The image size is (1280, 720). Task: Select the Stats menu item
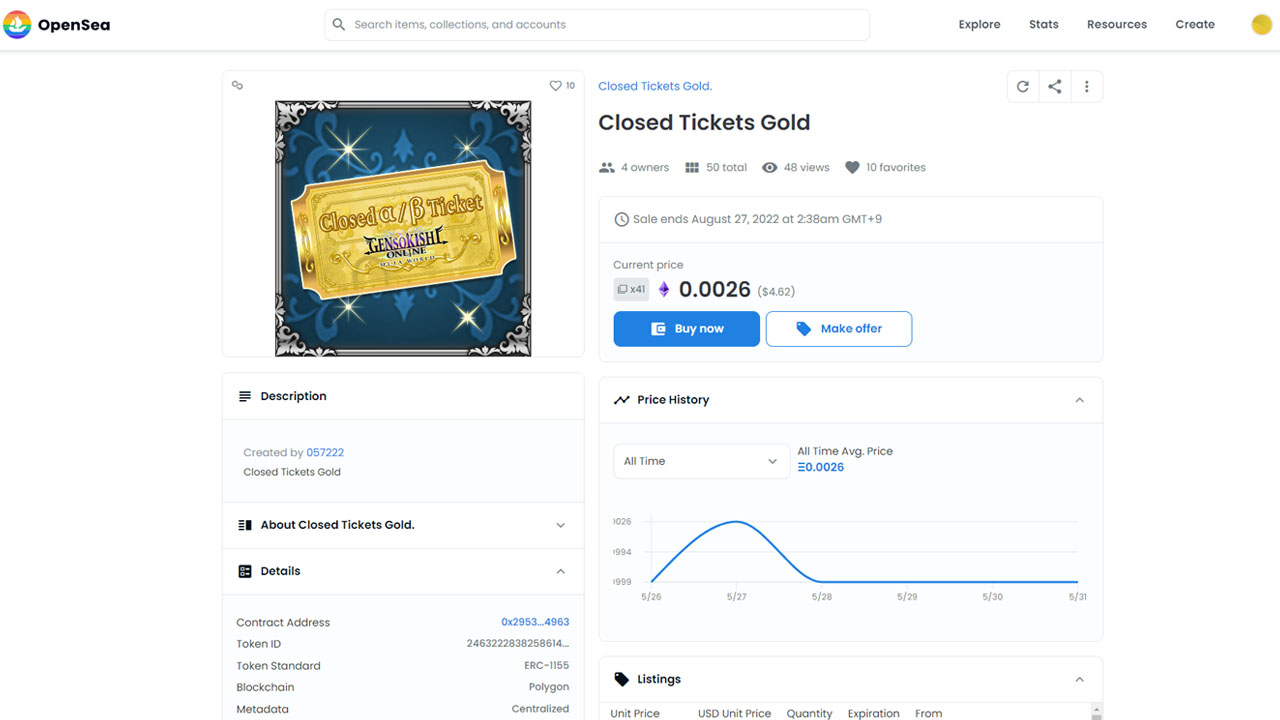(1043, 24)
